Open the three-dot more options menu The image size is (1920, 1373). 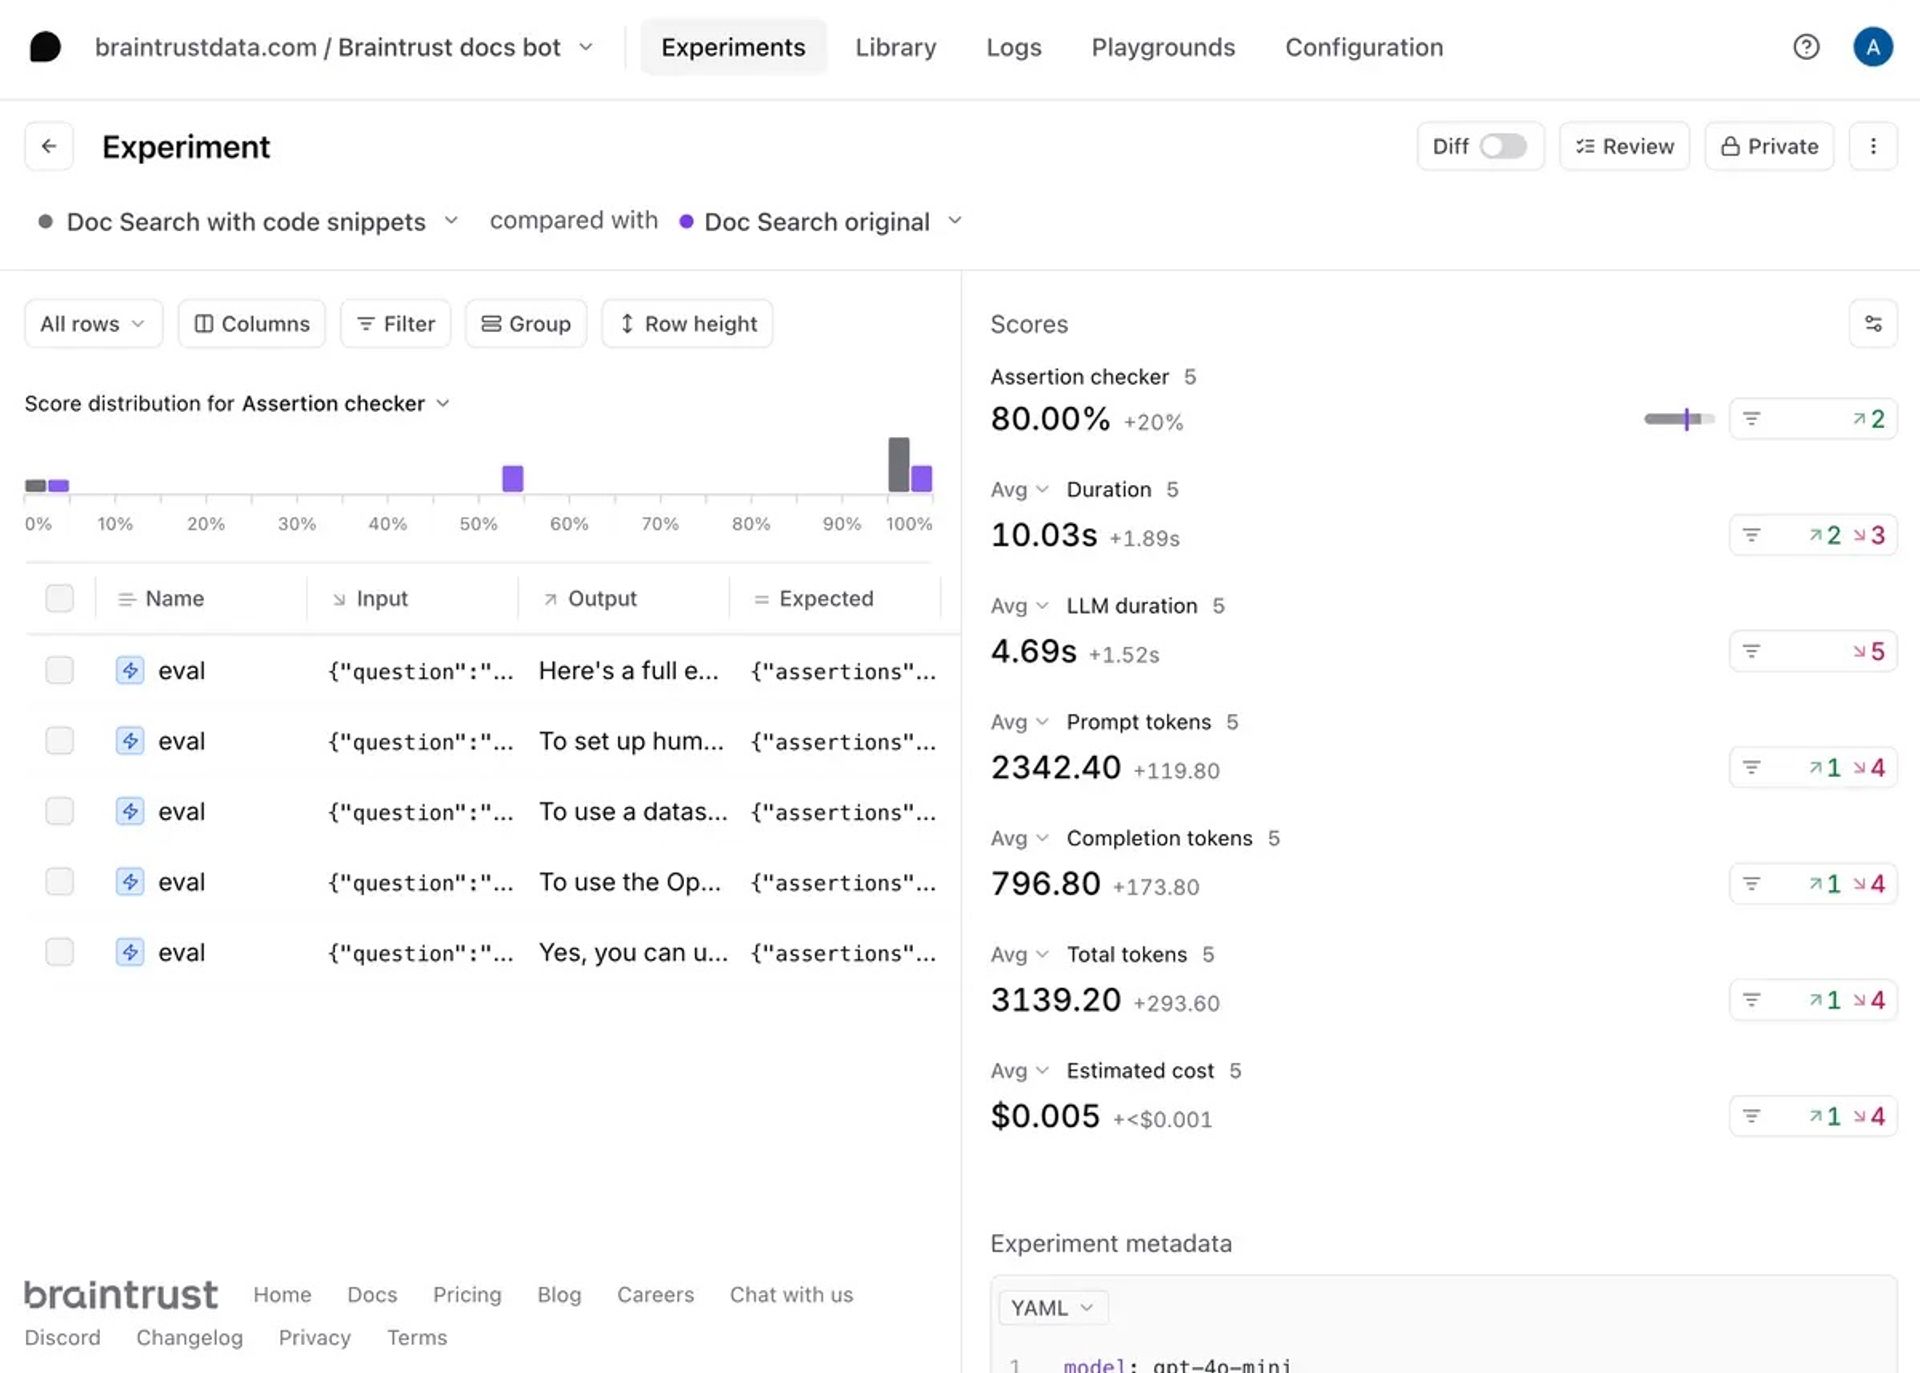tap(1872, 147)
